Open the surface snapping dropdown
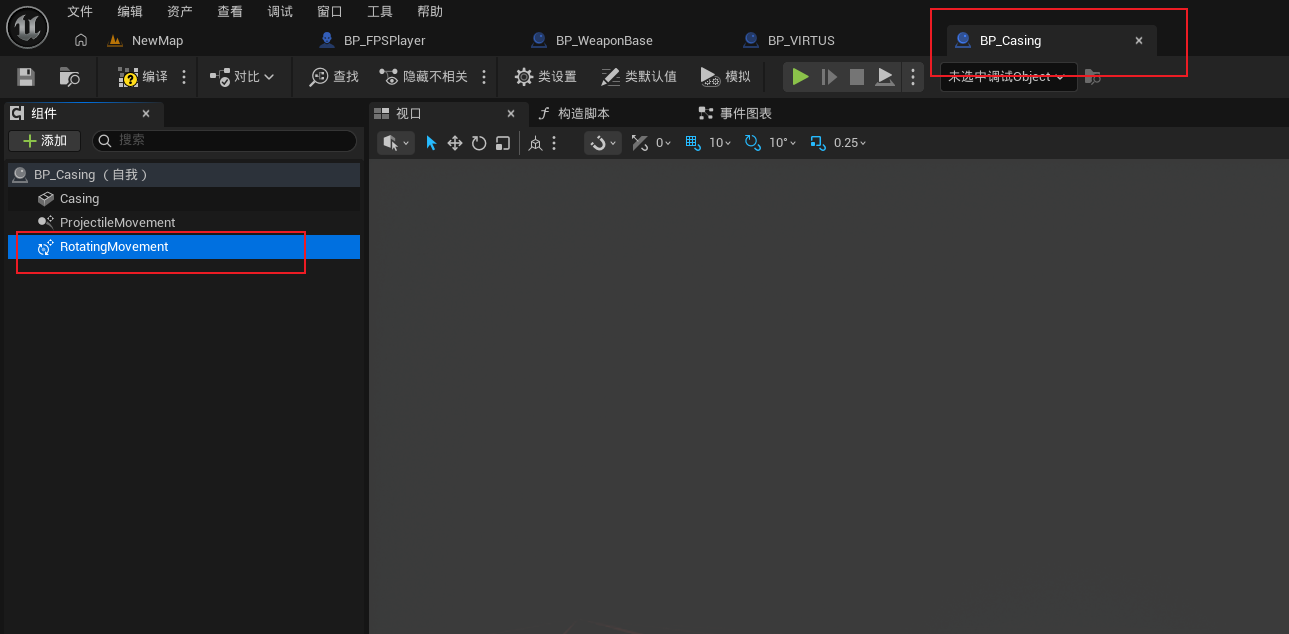The width and height of the screenshot is (1289, 634). click(603, 143)
